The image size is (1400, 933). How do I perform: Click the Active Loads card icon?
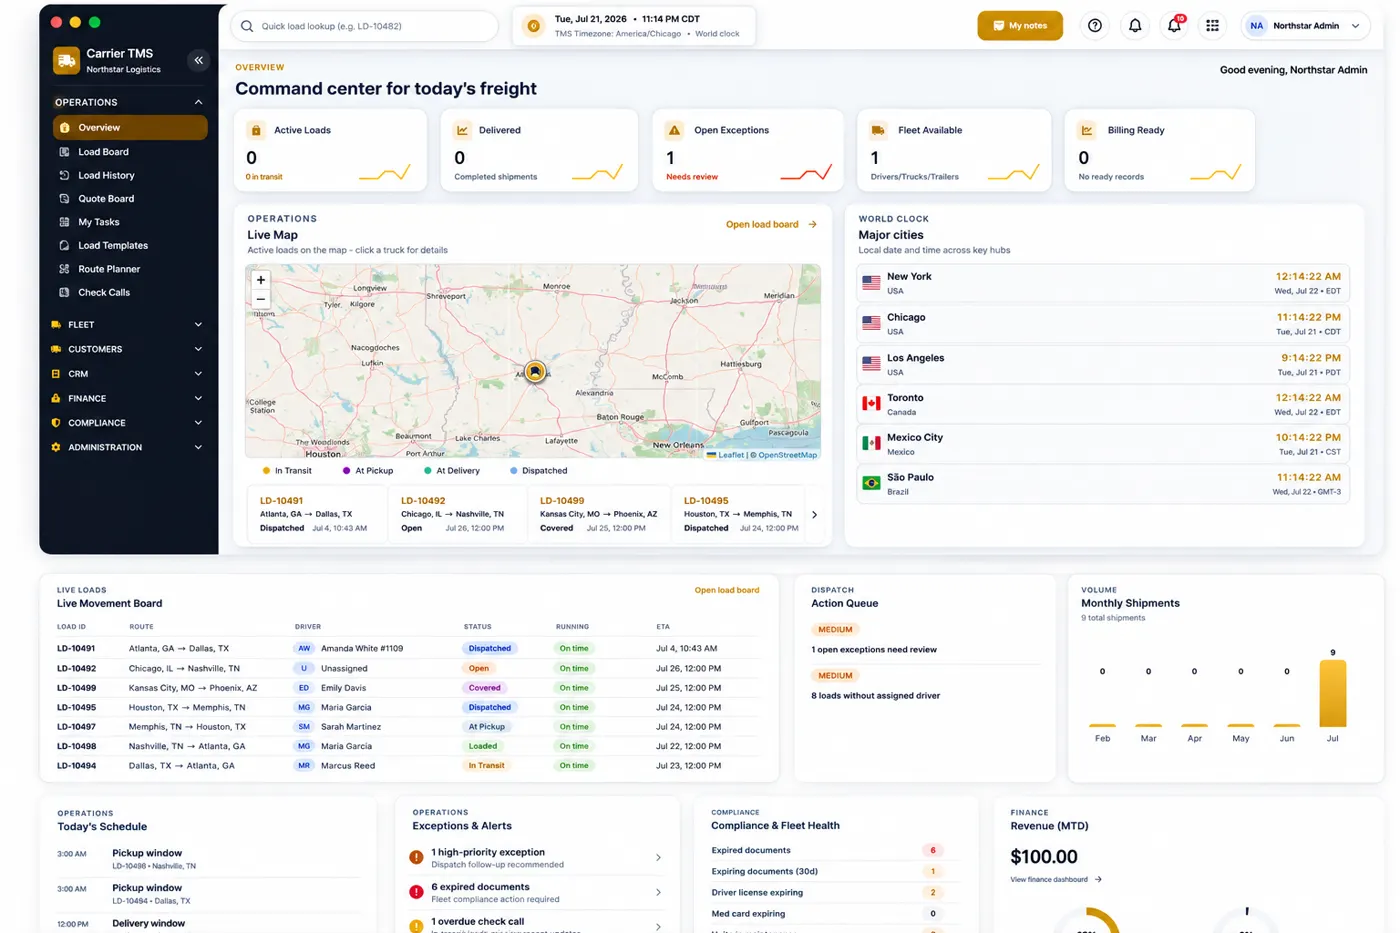256,130
